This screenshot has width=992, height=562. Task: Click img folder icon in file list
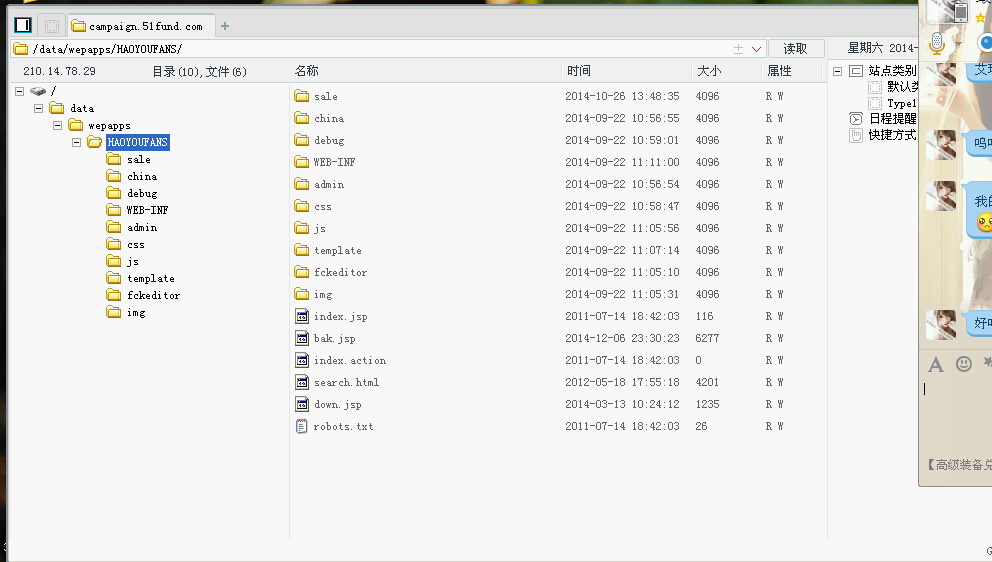tap(302, 294)
